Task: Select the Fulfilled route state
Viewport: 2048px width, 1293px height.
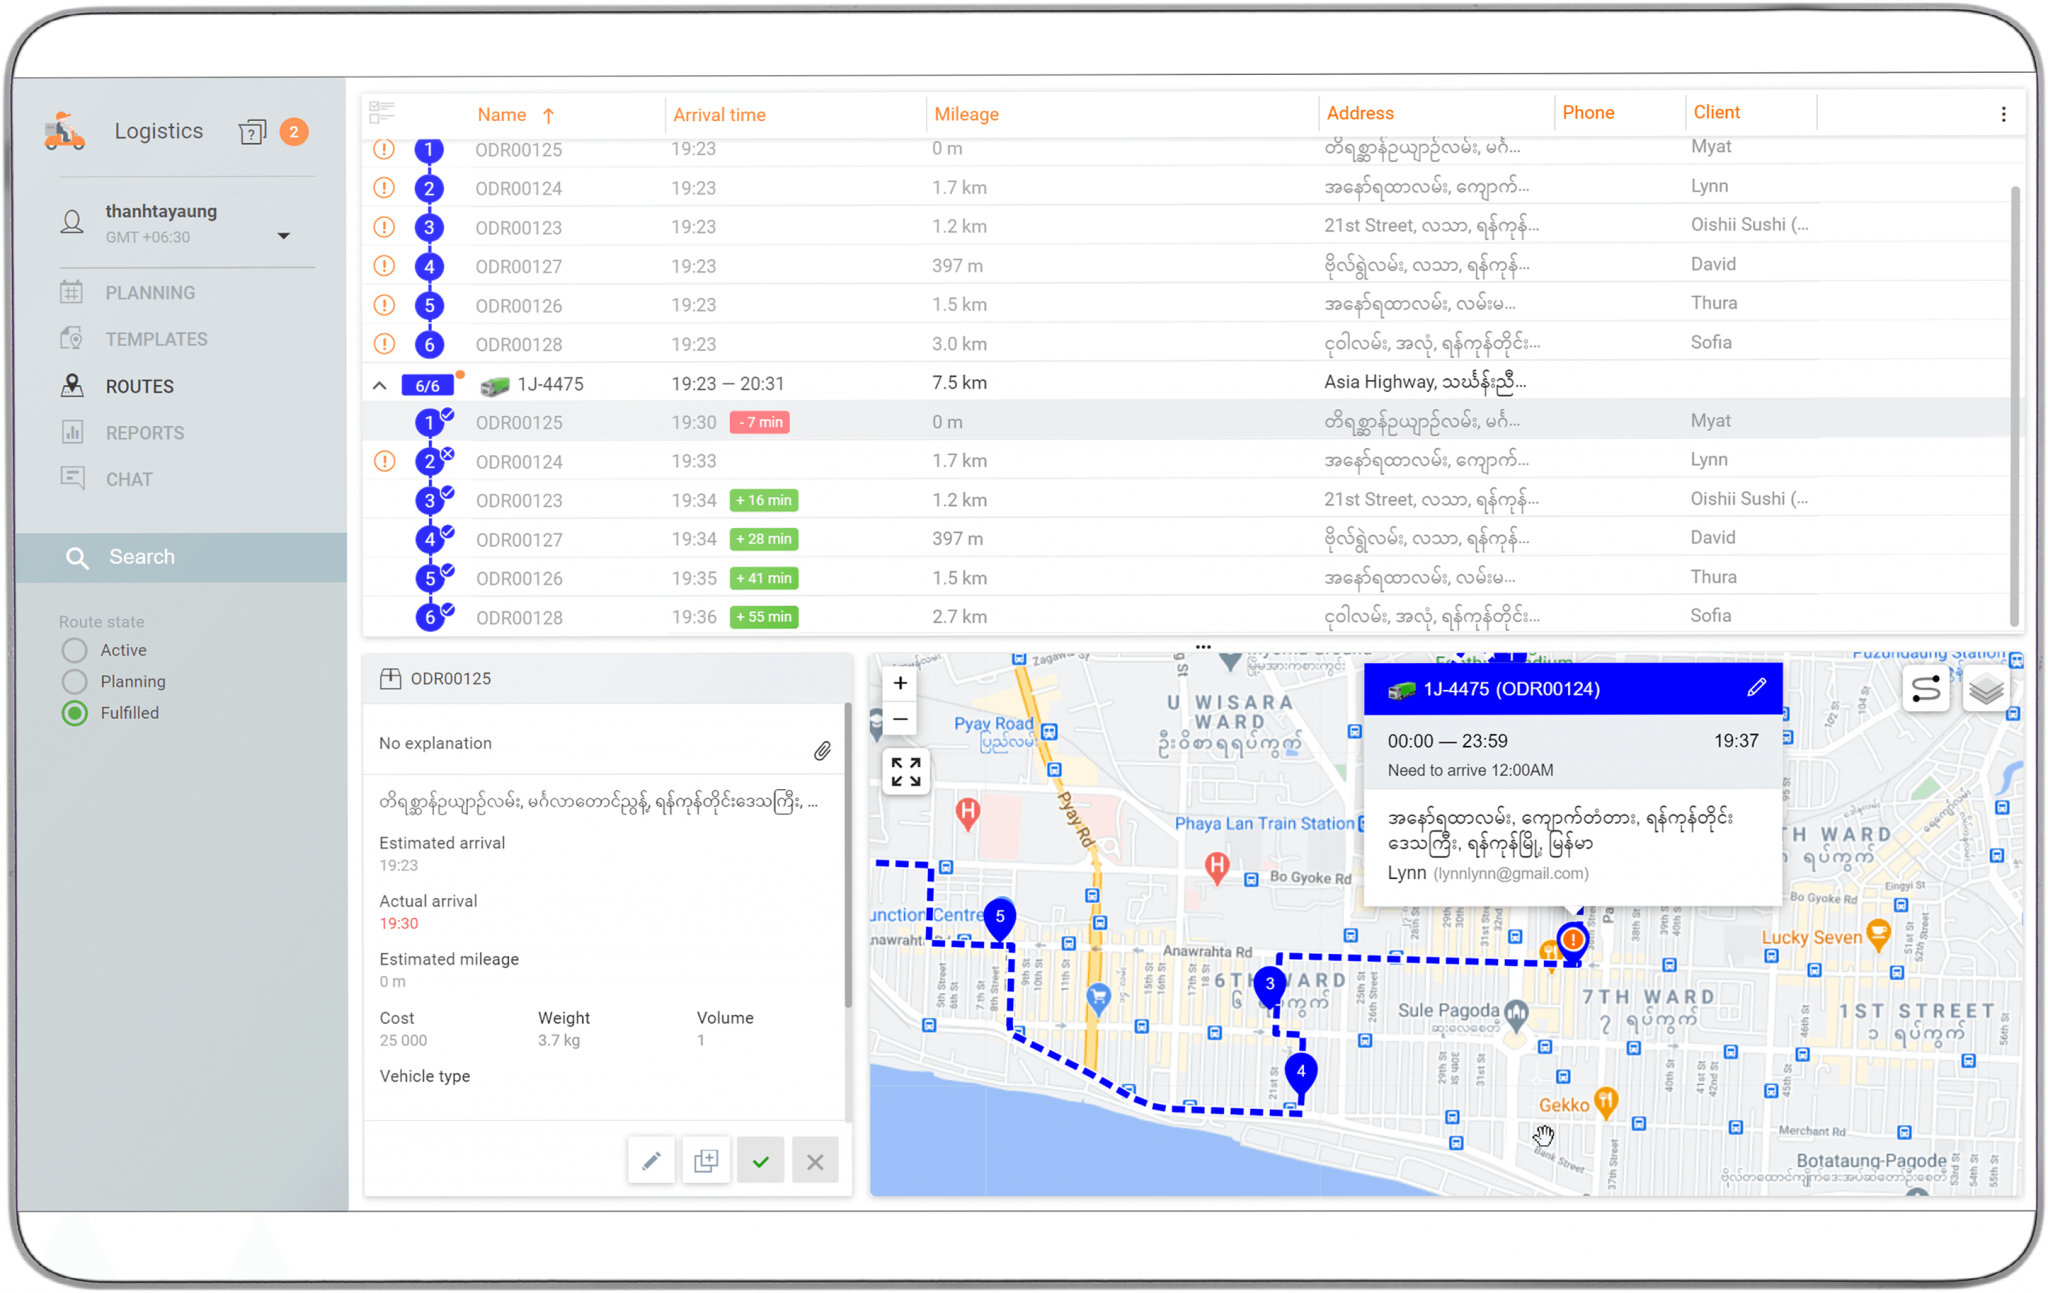Action: tap(74, 713)
